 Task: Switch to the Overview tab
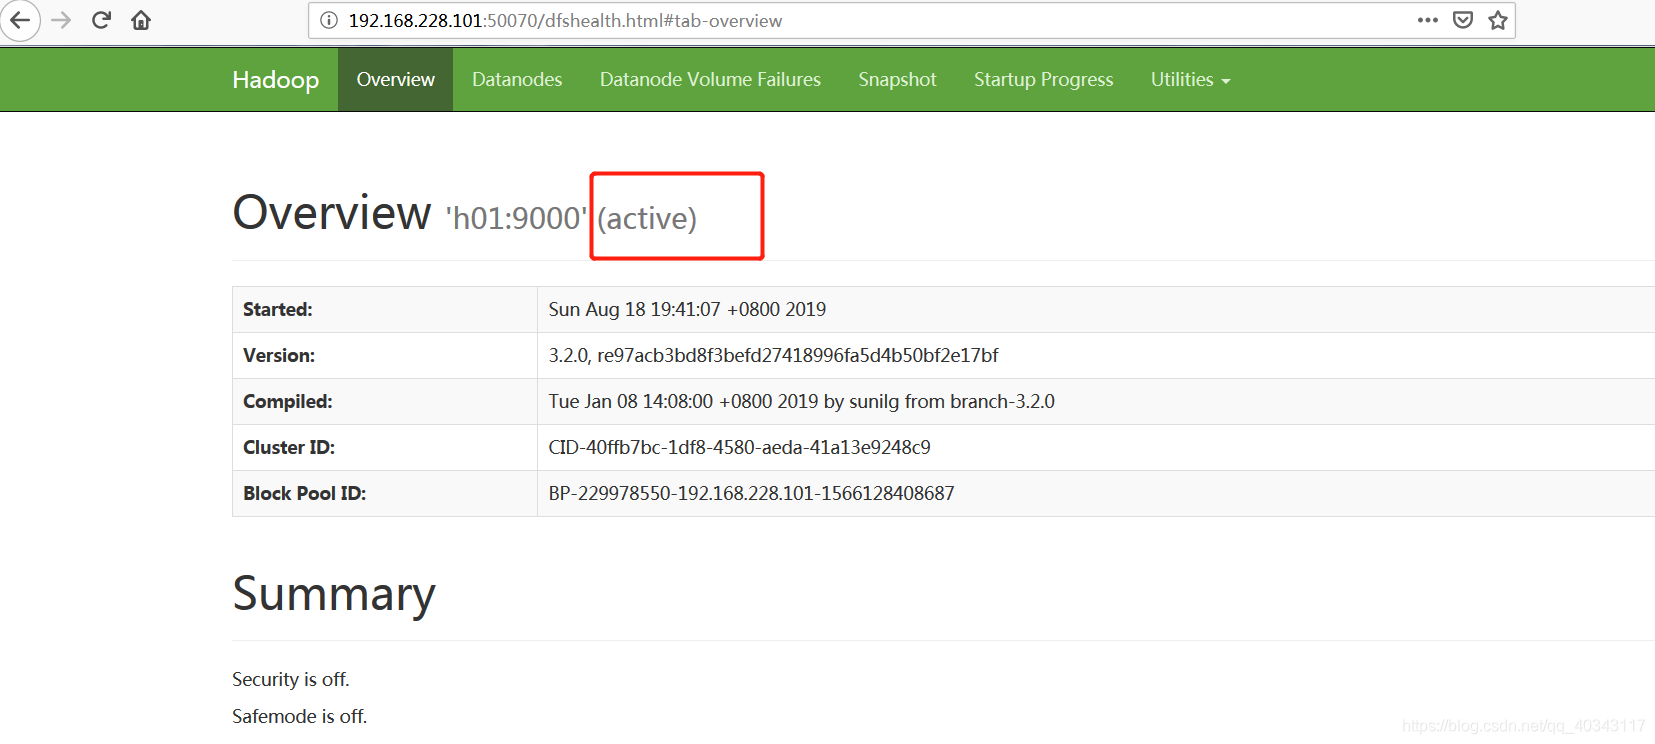click(x=395, y=79)
